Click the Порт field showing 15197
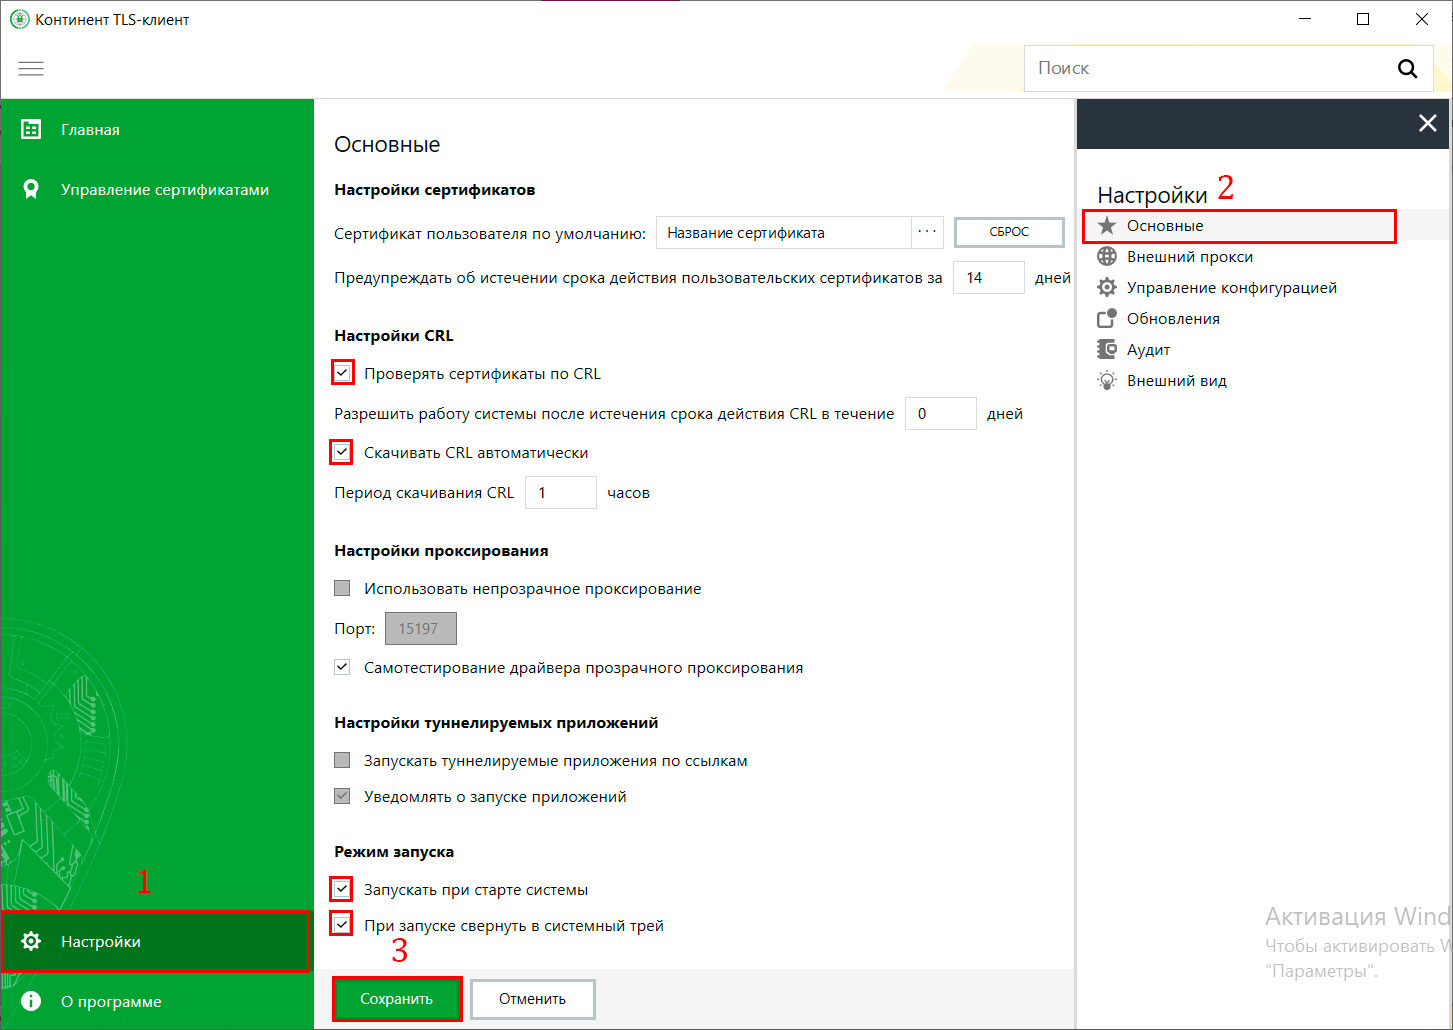 click(420, 628)
